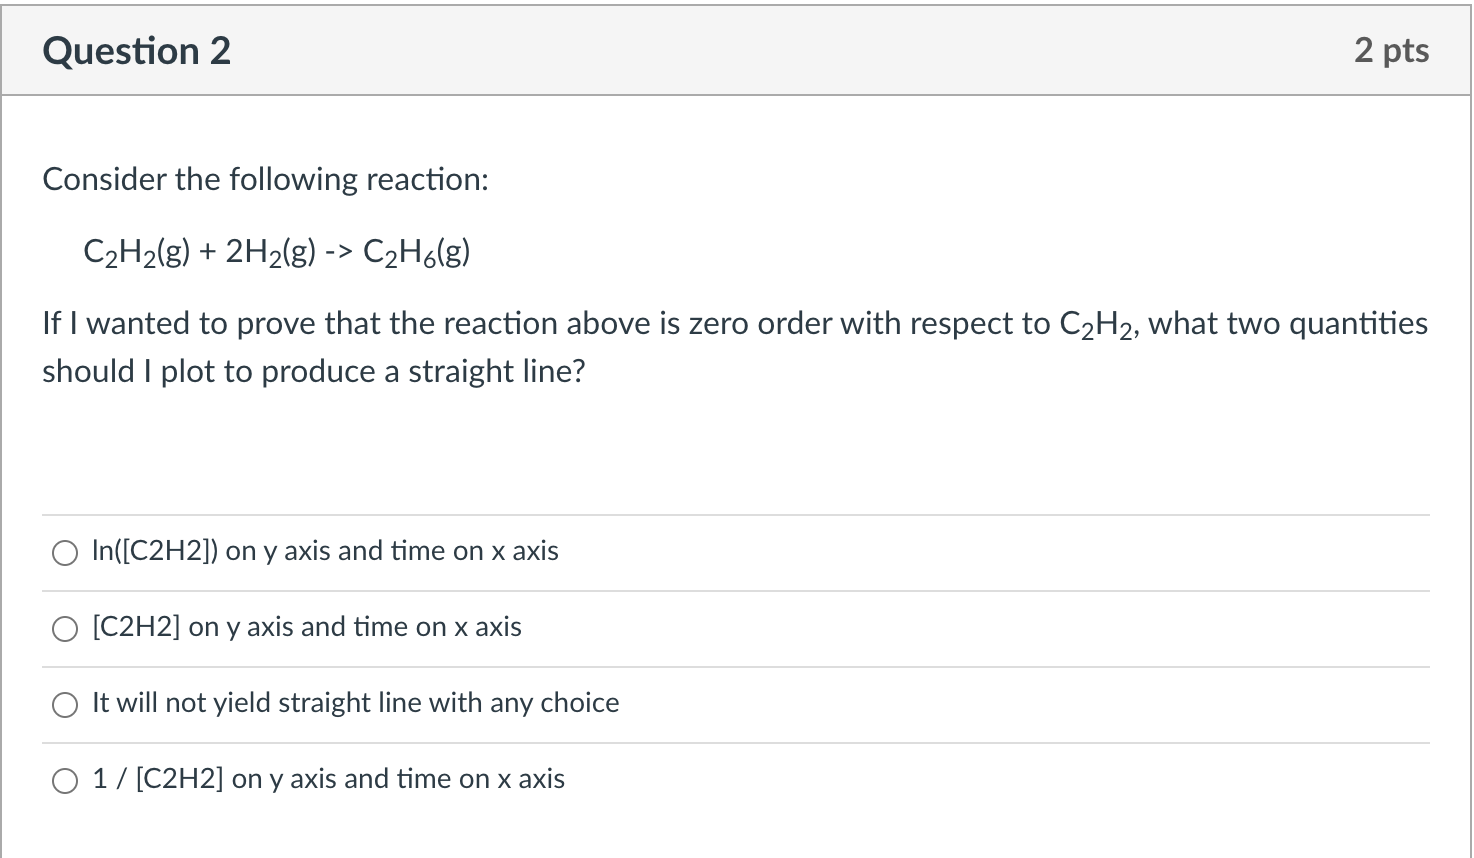Click 'Consider the following reaction:' line
Image resolution: width=1474 pixels, height=858 pixels.
264,179
